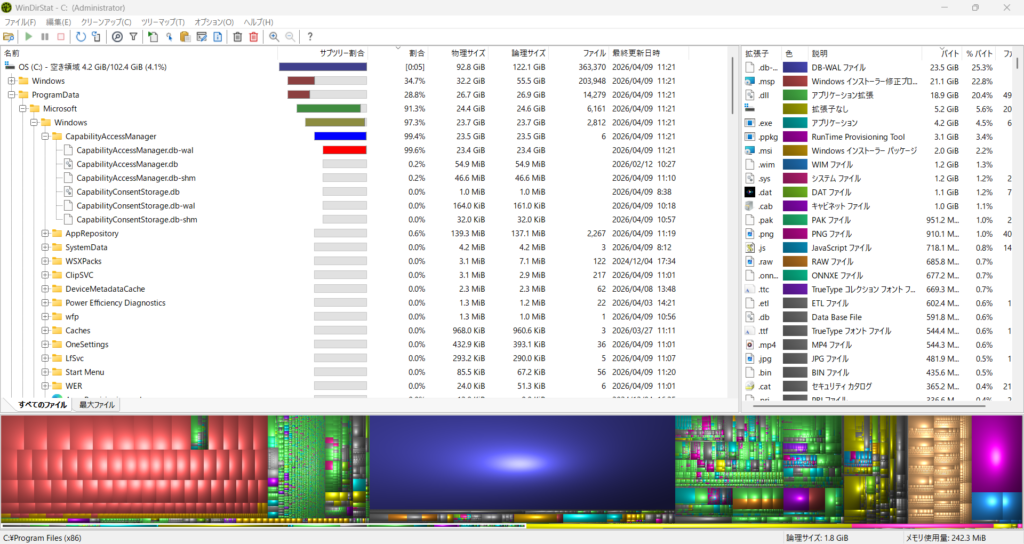Sort by 物理サイズ column header
This screenshot has height=544, width=1024.
[x=466, y=52]
